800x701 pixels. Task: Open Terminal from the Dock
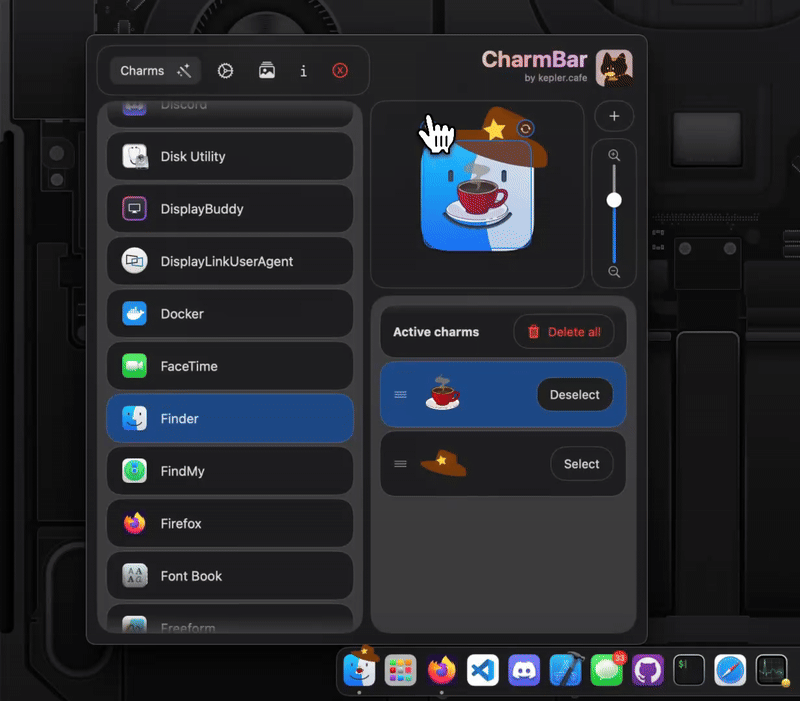[689, 670]
